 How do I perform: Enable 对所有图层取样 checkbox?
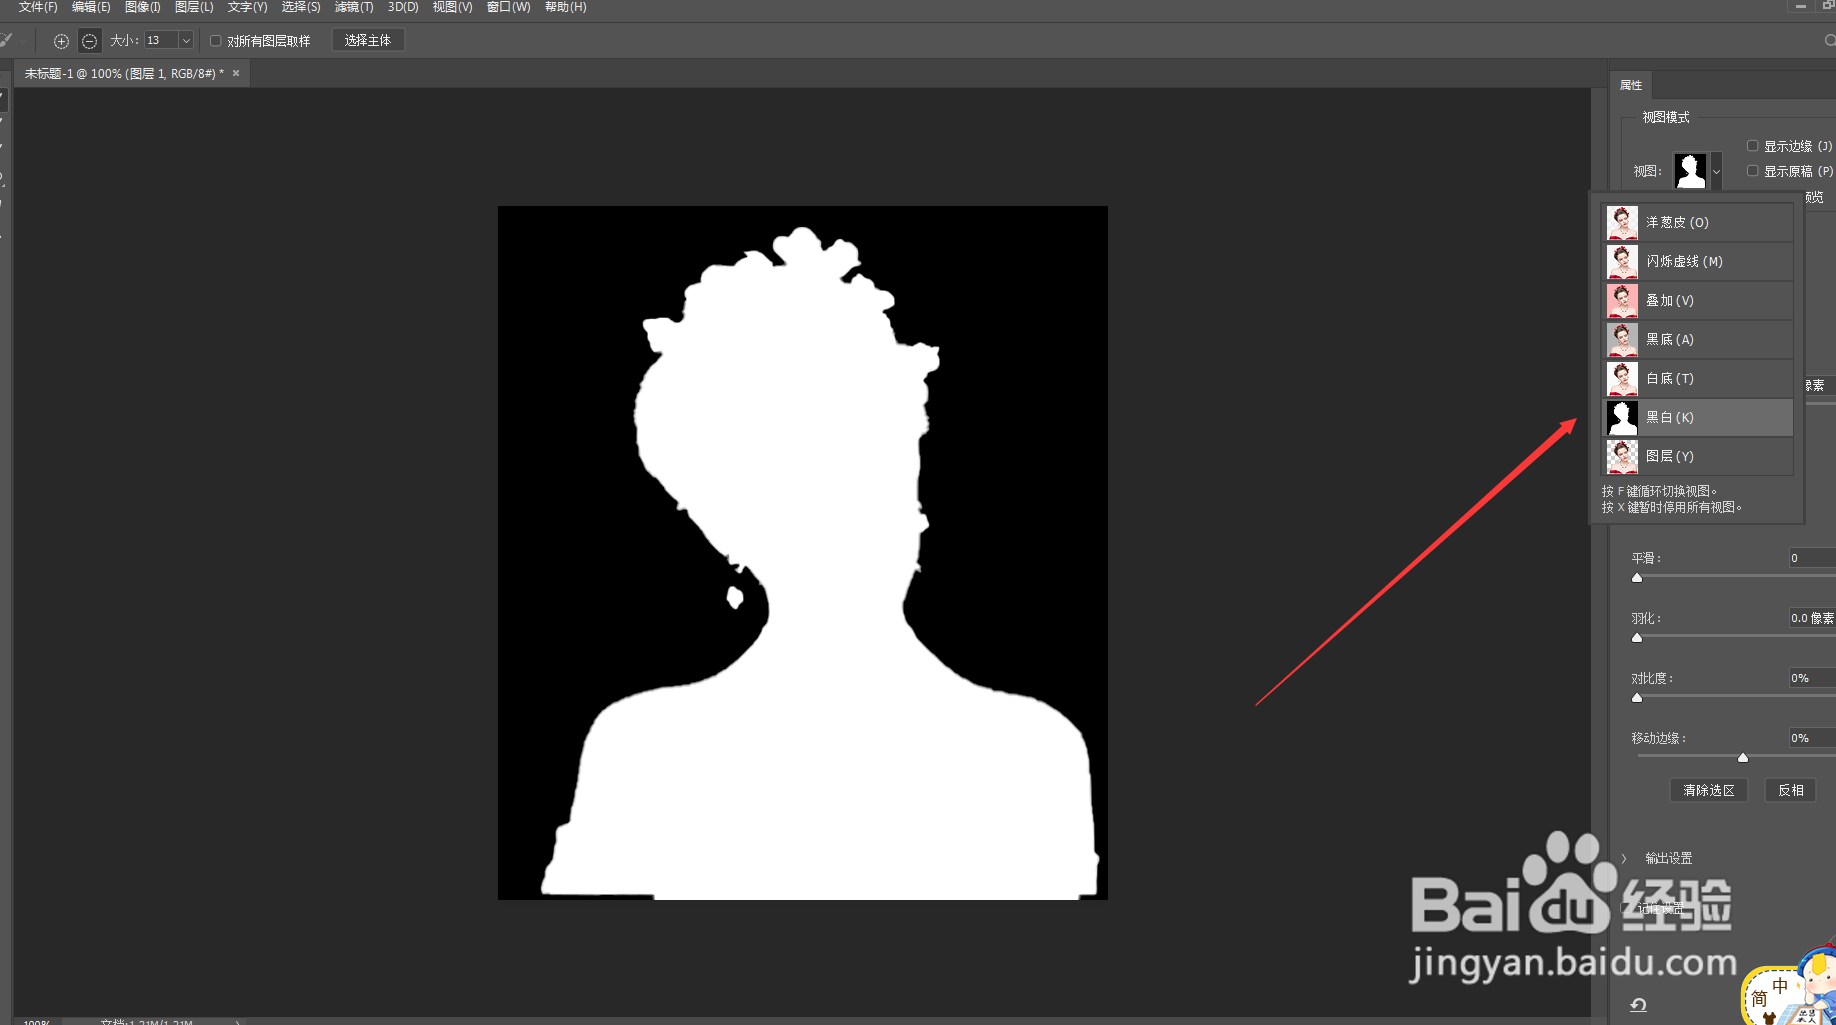tap(215, 41)
